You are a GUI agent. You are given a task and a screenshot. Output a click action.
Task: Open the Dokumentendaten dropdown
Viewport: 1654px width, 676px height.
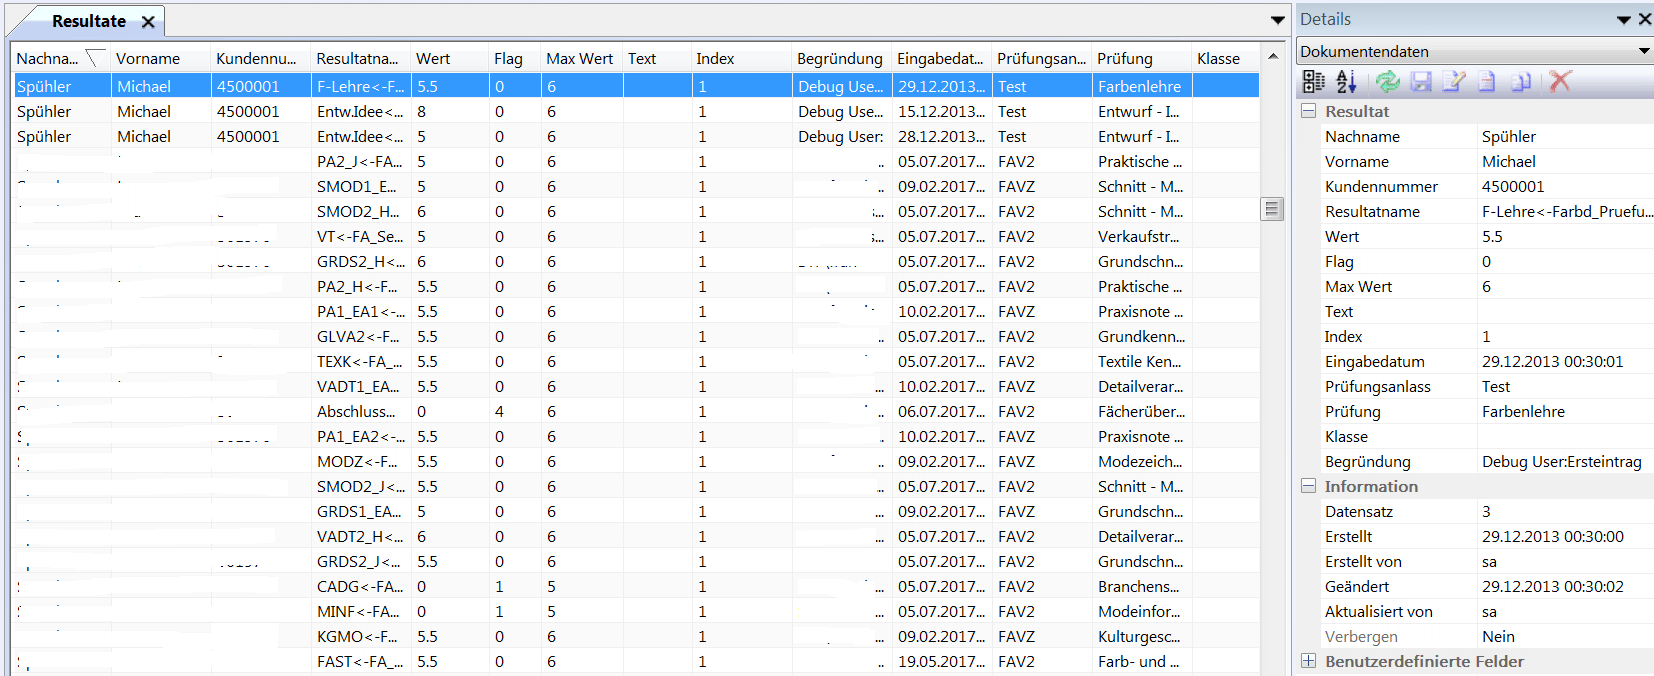click(1643, 51)
